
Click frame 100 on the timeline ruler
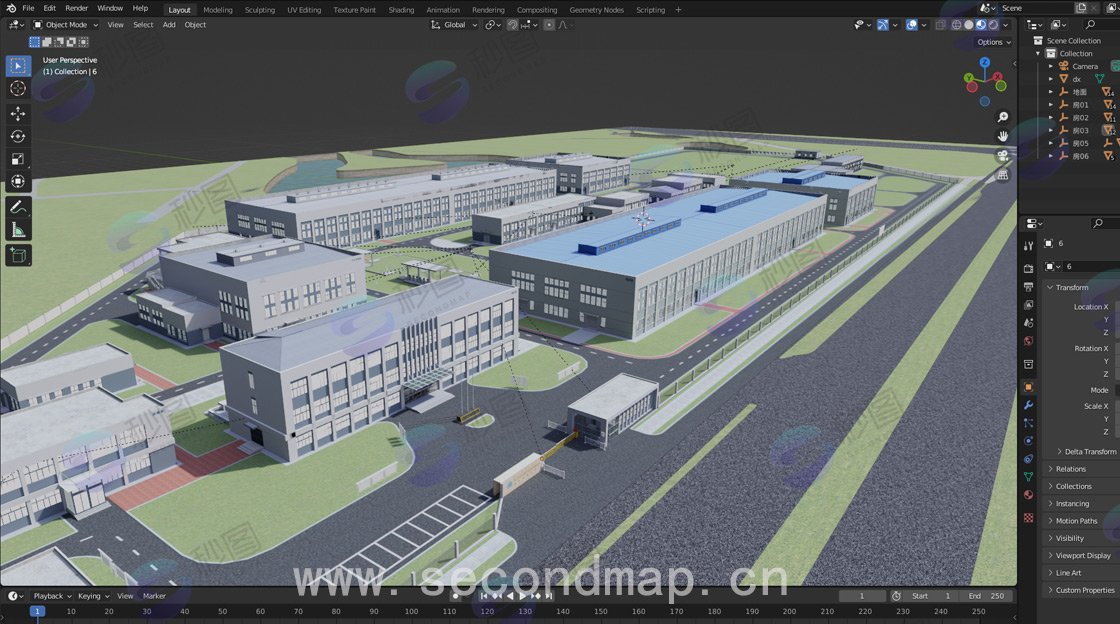point(411,611)
